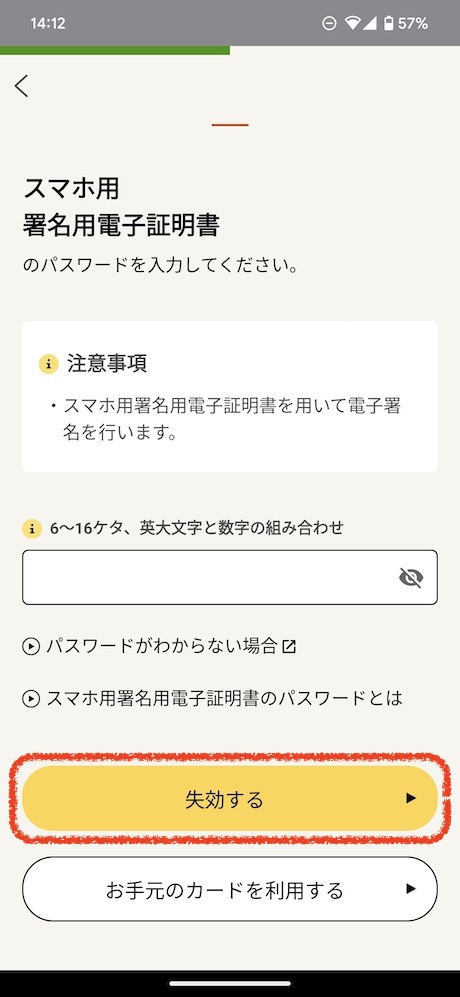This screenshot has width=460, height=997.
Task: Toggle password visibility eye icon
Action: 411,577
